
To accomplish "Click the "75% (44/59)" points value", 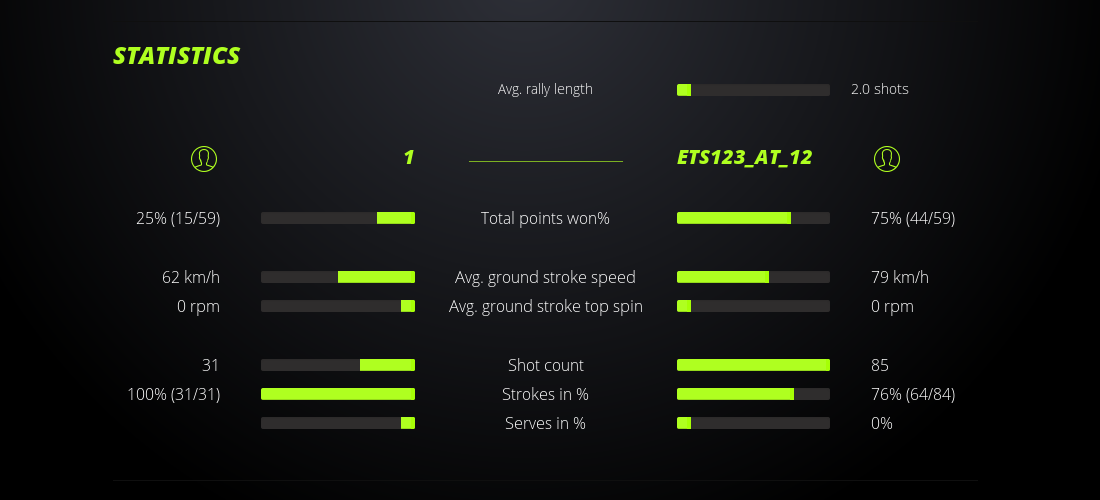I will 913,218.
